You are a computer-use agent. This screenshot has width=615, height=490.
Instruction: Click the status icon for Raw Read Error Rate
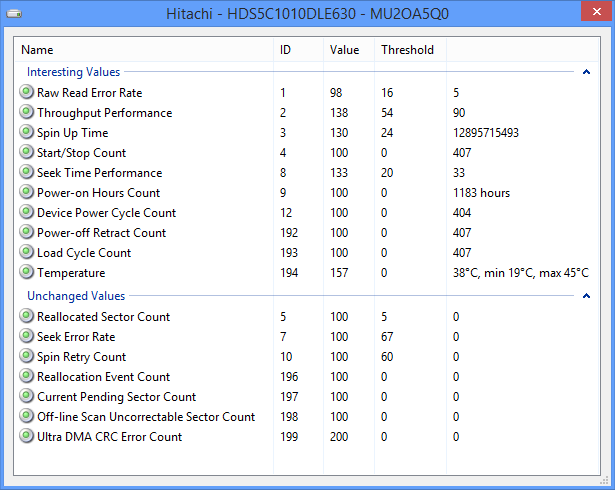click(26, 92)
